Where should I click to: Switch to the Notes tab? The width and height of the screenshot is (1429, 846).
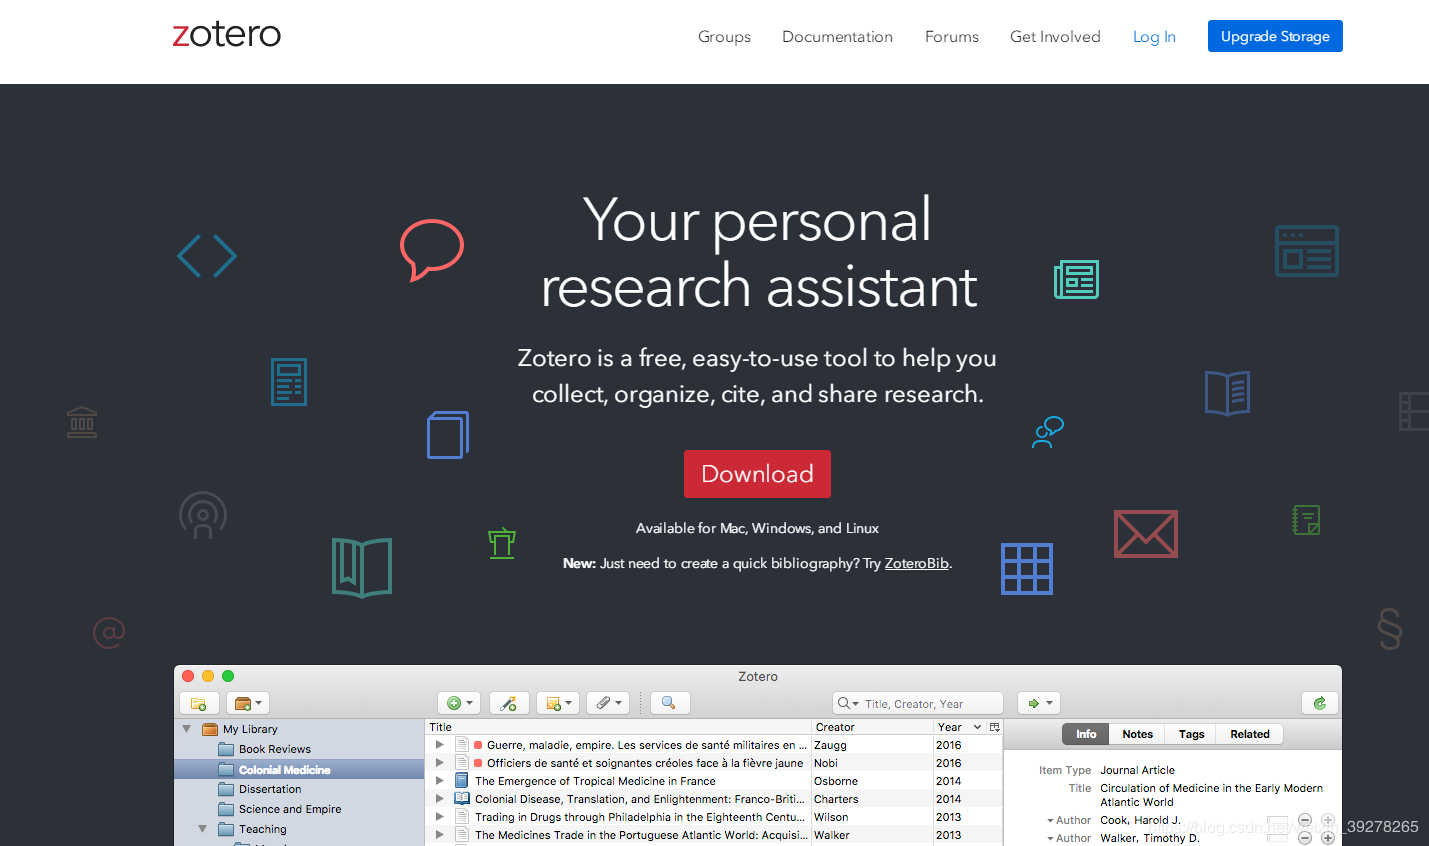click(x=1137, y=734)
